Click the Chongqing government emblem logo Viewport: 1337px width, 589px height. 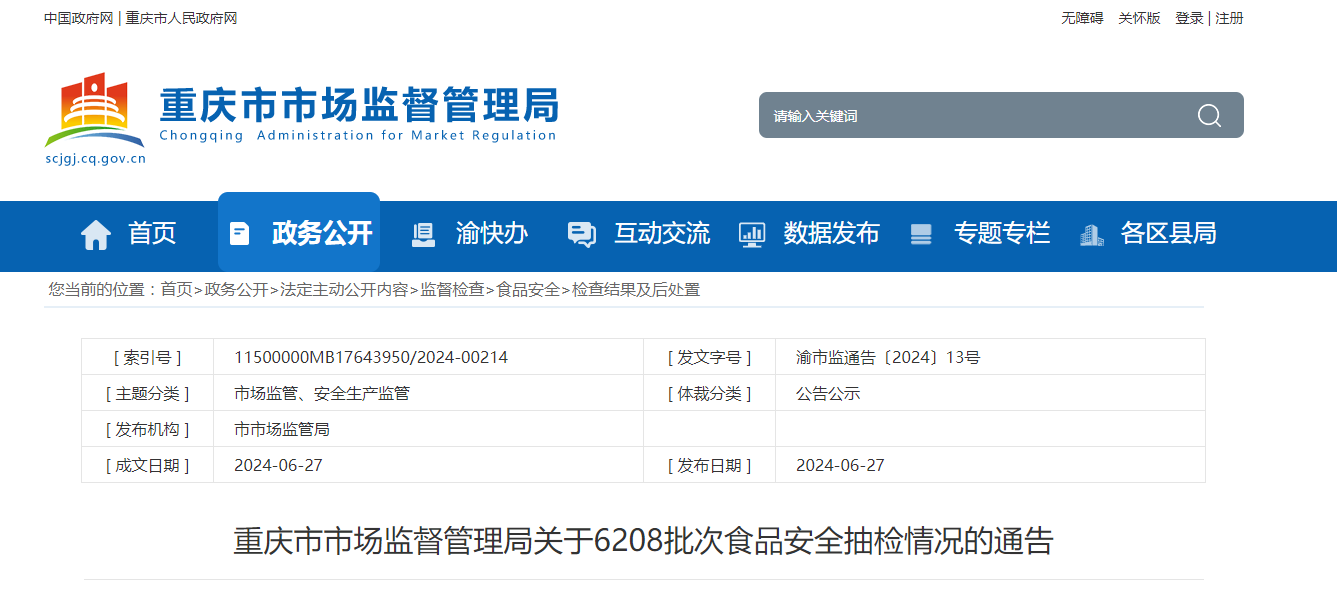pos(95,110)
